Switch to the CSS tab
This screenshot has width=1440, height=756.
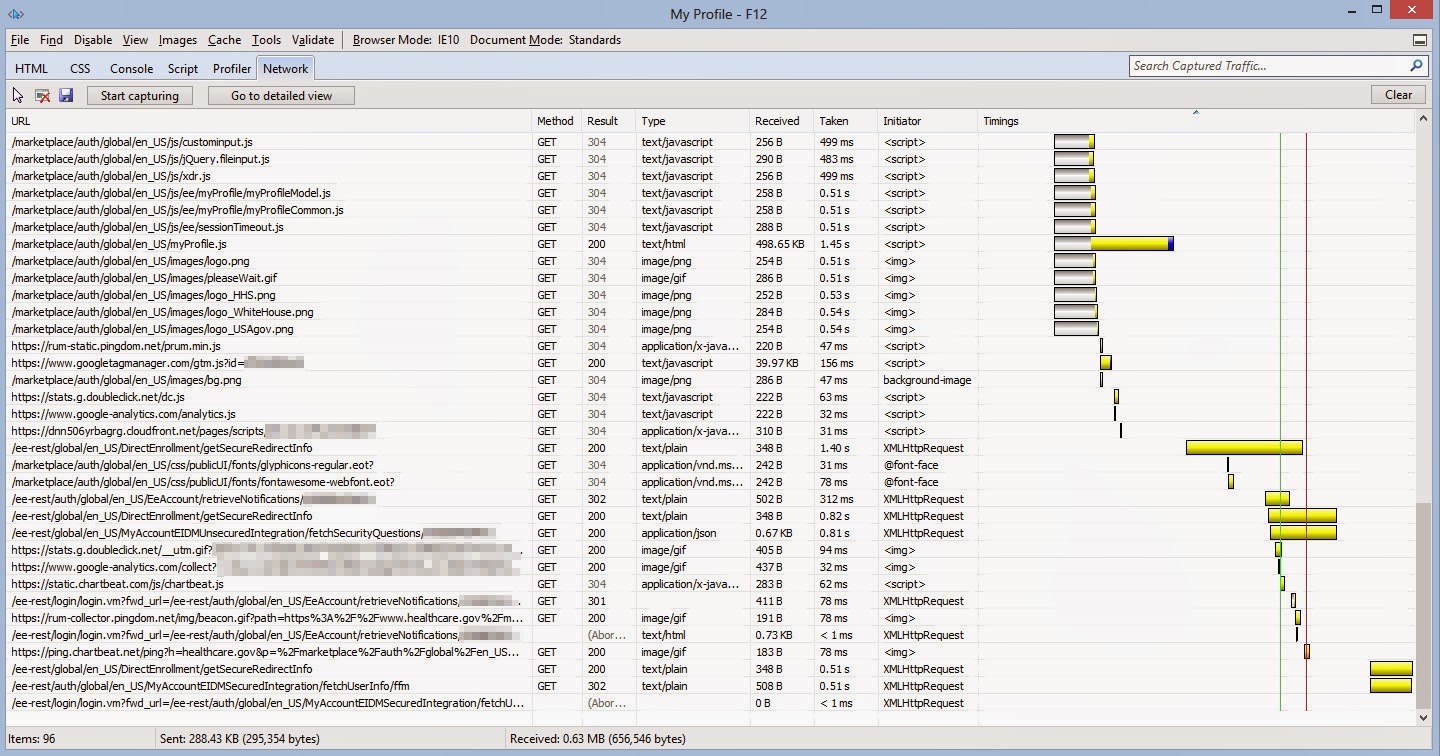pos(80,69)
